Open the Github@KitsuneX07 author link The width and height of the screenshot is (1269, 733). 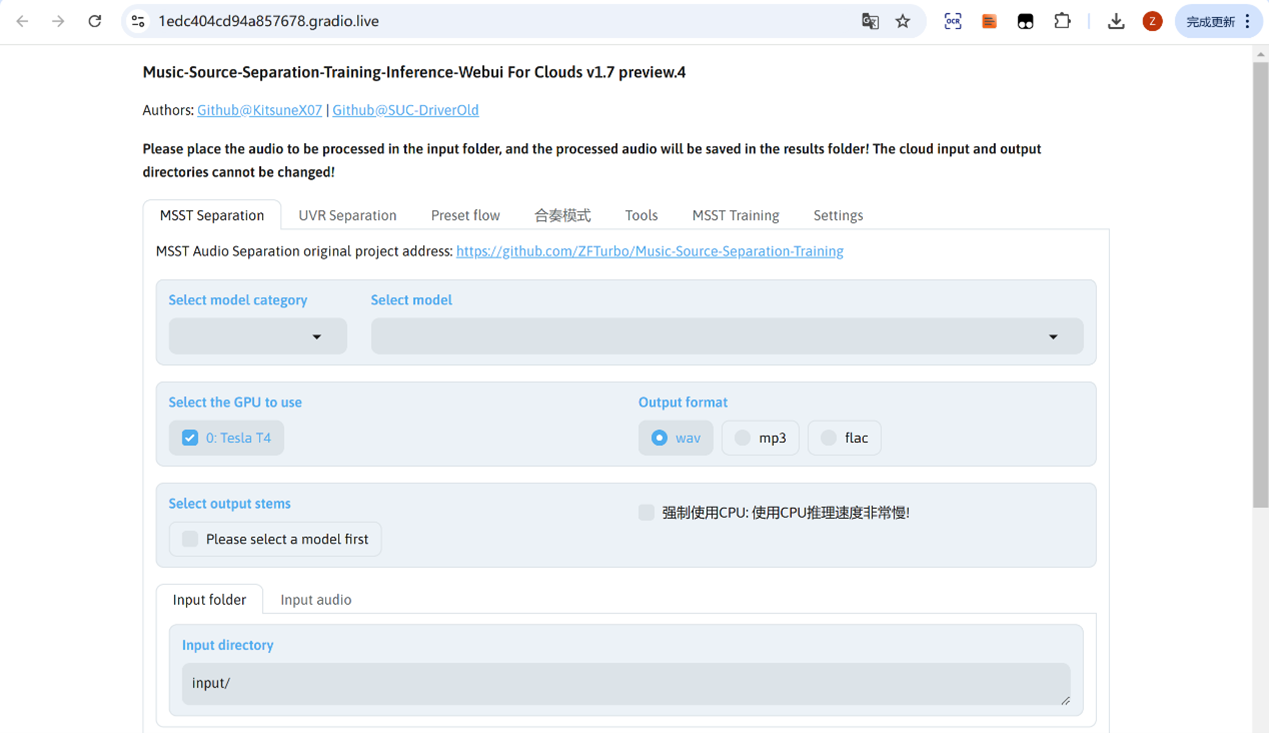[x=259, y=110]
